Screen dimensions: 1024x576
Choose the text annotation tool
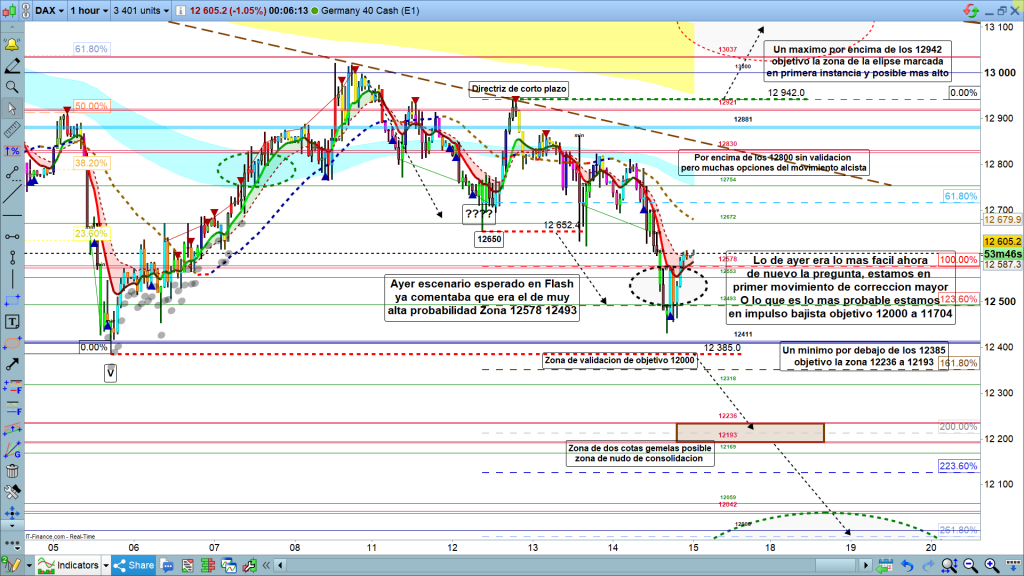coord(12,322)
